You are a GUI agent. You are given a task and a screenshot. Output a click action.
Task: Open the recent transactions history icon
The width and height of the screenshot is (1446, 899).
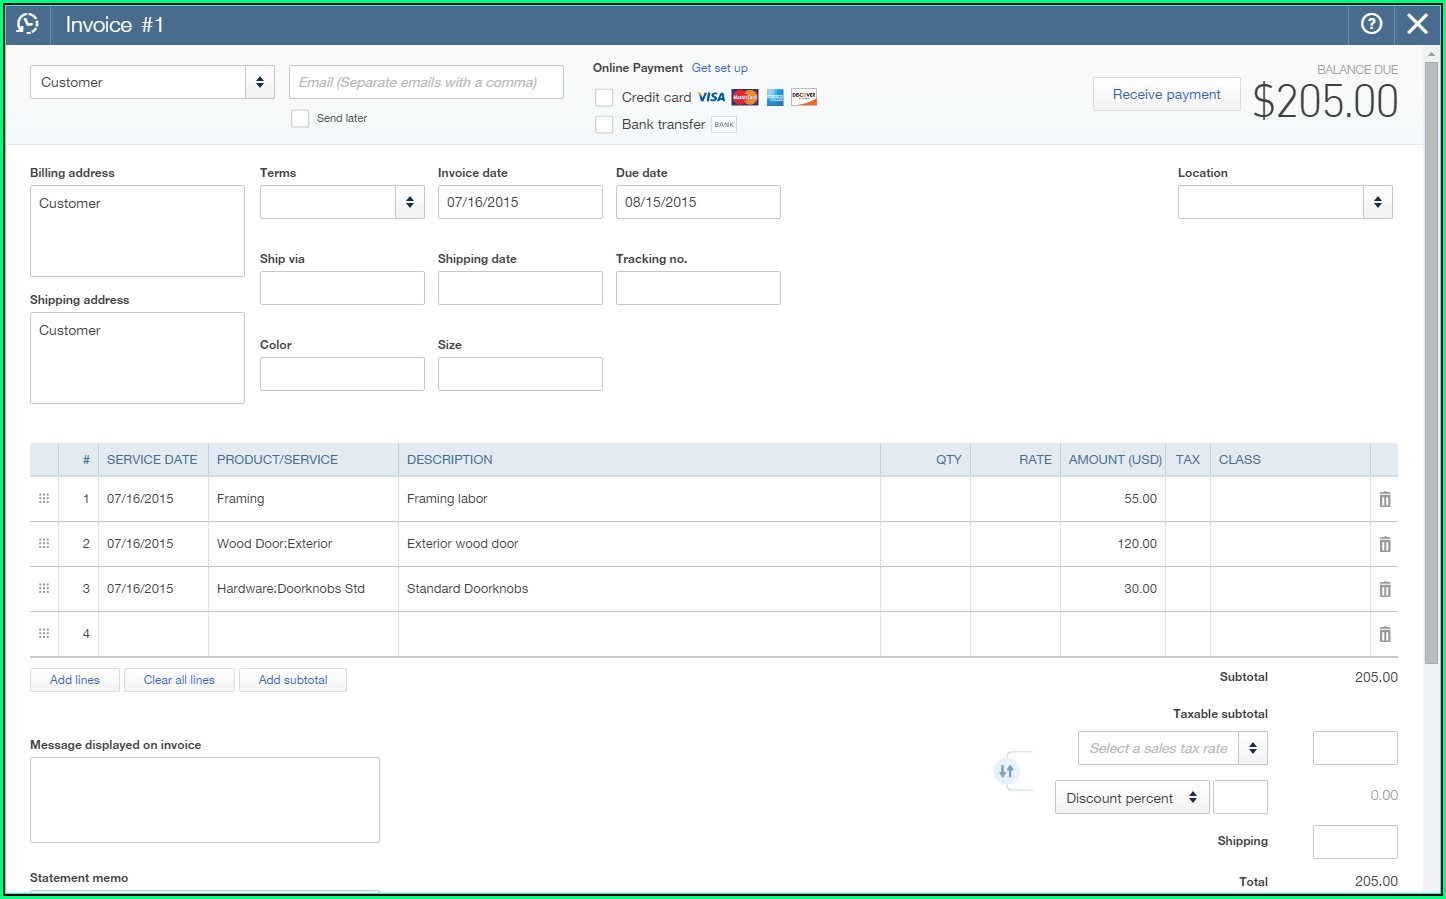(28, 24)
